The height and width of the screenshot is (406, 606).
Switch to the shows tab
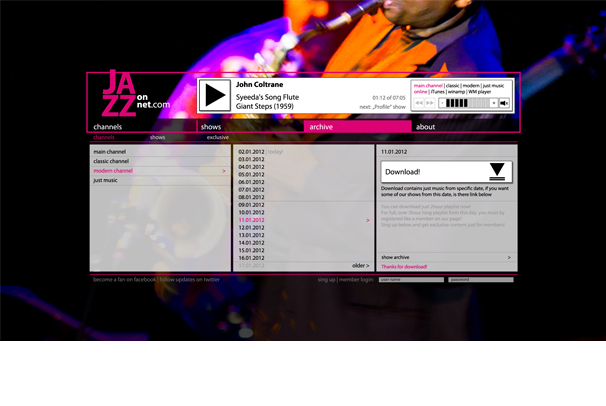249,127
